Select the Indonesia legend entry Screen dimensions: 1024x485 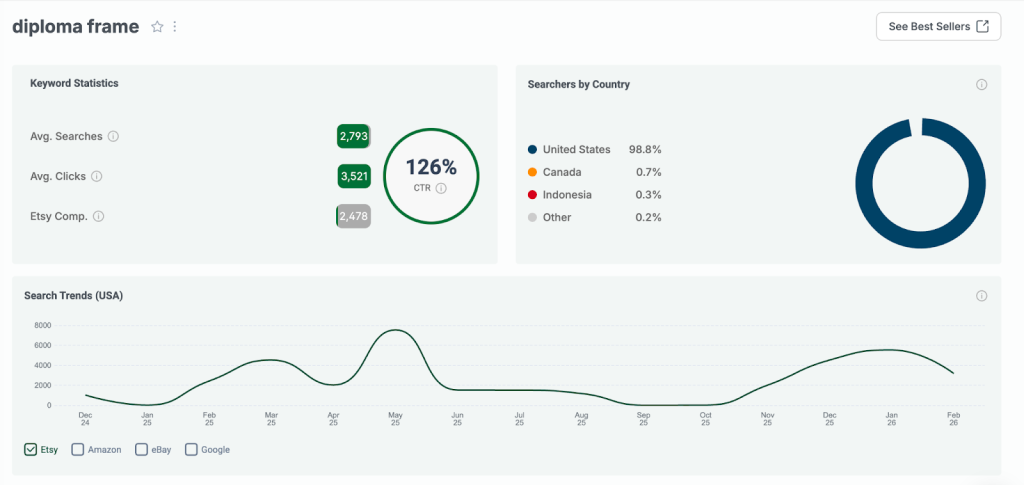pyautogui.click(x=566, y=195)
